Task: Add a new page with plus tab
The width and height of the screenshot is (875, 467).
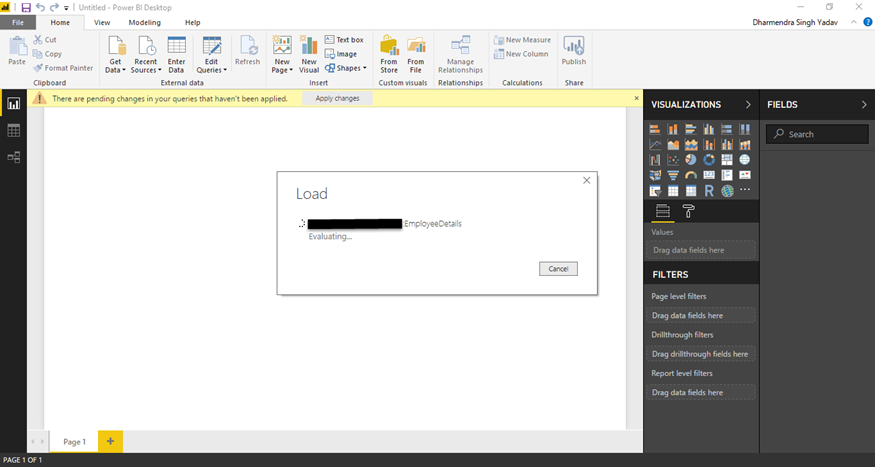Action: 110,441
